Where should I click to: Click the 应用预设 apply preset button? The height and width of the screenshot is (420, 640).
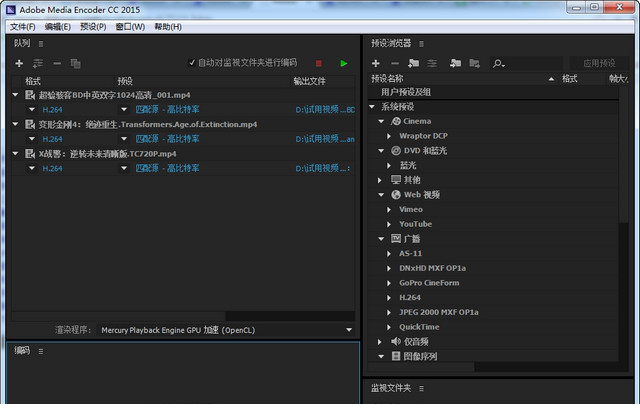click(x=599, y=63)
